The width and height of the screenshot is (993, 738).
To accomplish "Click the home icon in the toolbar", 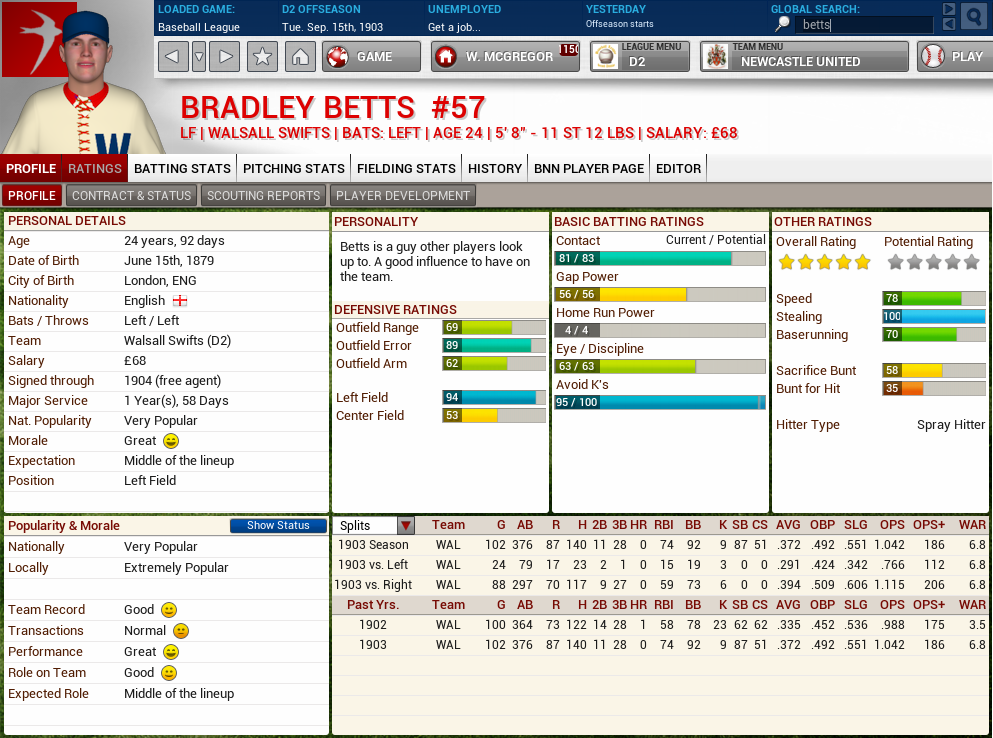I will tap(300, 57).
